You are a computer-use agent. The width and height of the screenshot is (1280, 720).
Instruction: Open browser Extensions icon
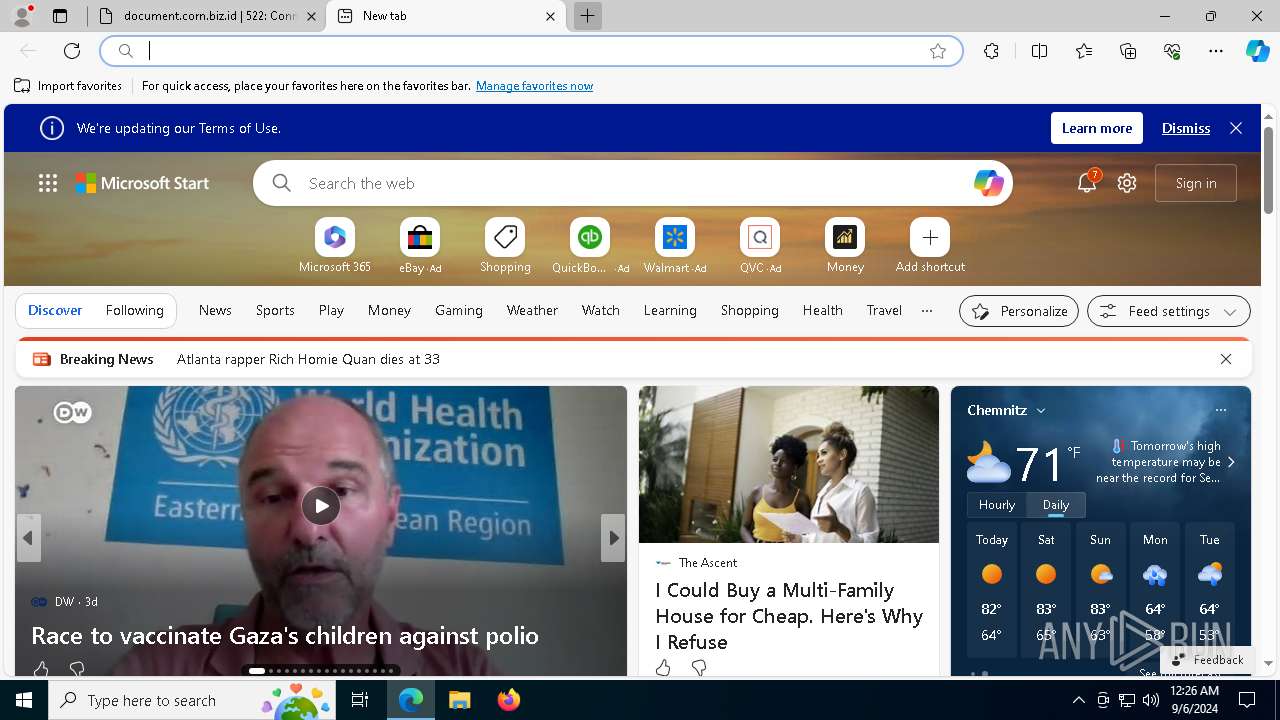coord(991,51)
